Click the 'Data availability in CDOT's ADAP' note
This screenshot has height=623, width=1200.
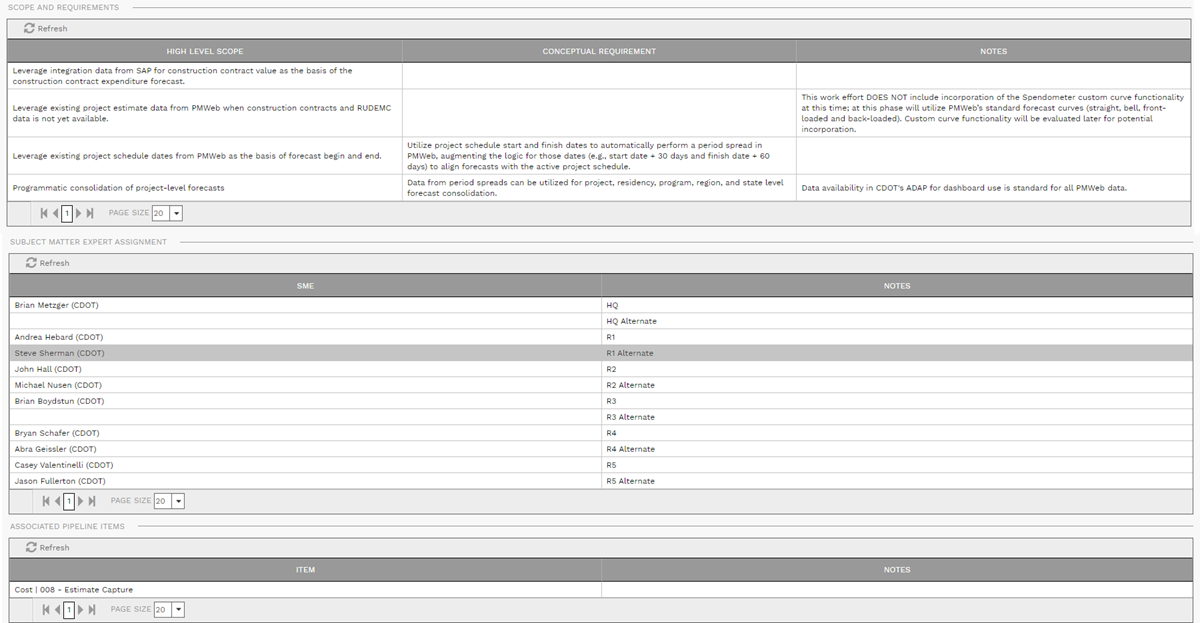[x=994, y=188]
